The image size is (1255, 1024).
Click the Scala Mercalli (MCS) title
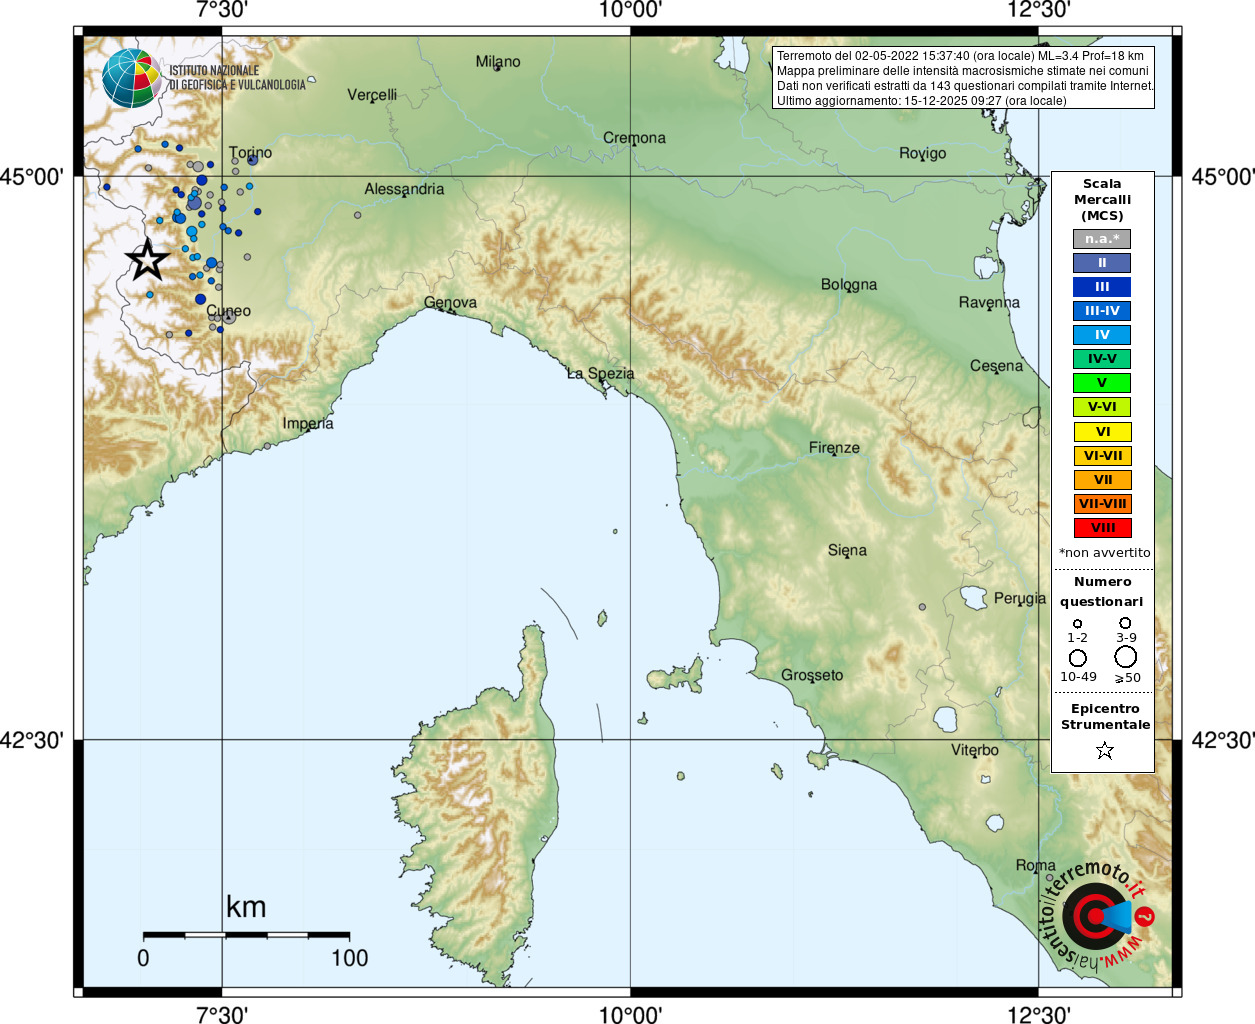[1102, 200]
